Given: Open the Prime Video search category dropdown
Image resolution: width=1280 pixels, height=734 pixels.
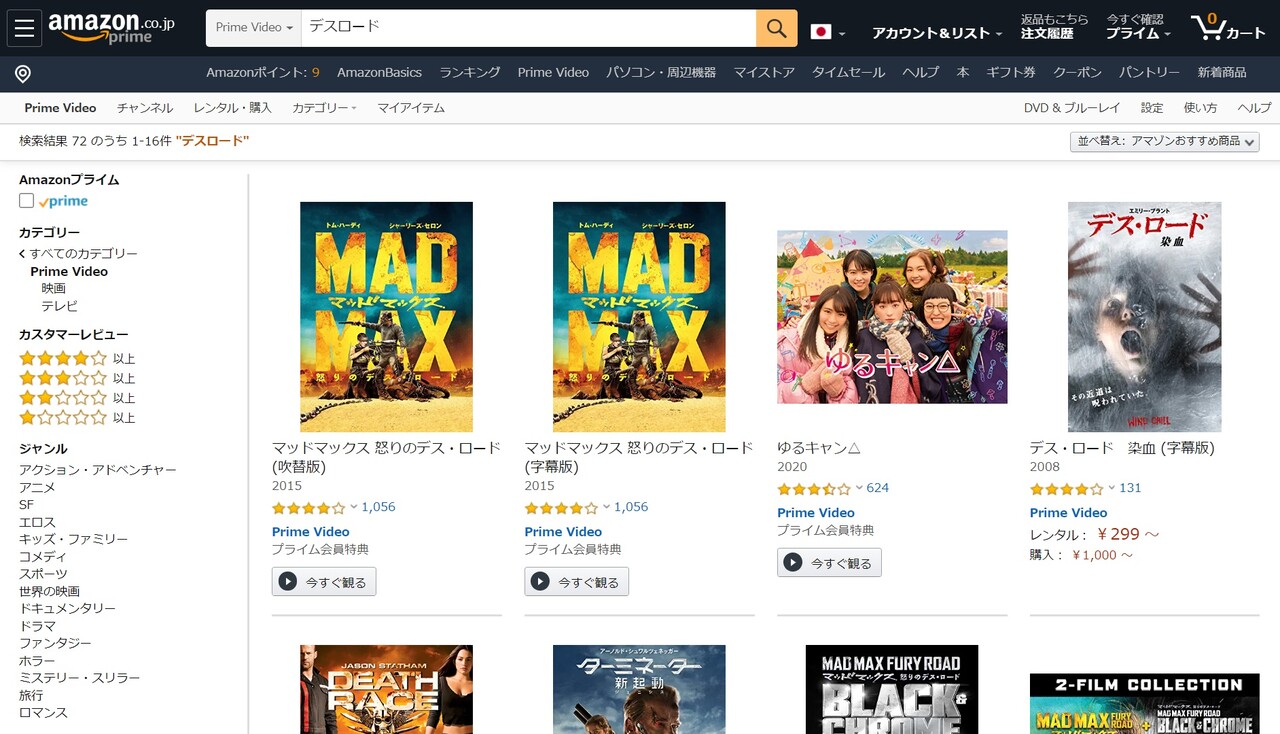Looking at the screenshot, I should tap(254, 28).
